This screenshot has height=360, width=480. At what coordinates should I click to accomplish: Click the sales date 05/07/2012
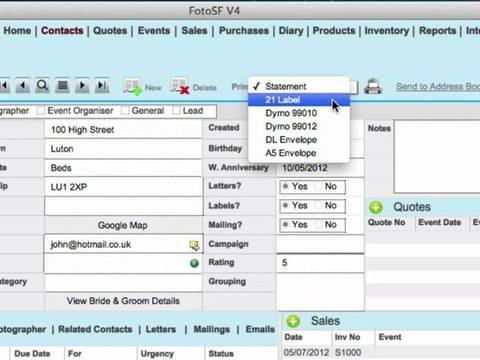pos(306,353)
